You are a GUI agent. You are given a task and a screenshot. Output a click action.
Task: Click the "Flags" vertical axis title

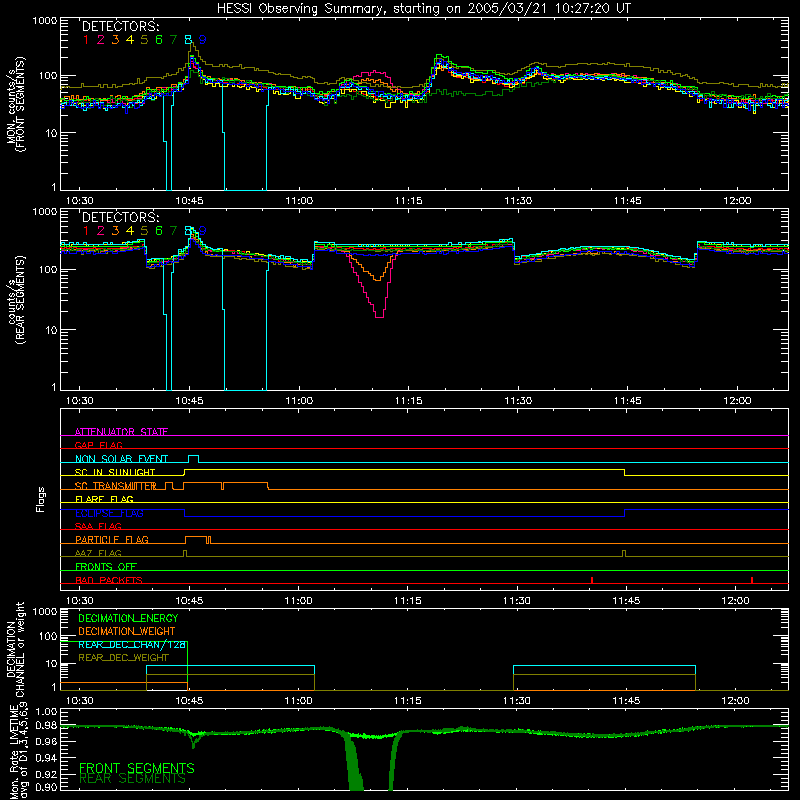click(41, 499)
